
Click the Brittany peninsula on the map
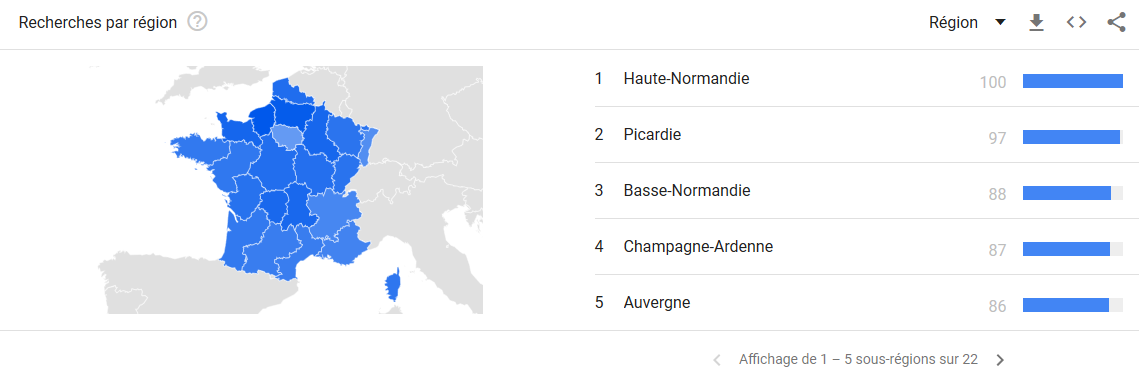(196, 146)
